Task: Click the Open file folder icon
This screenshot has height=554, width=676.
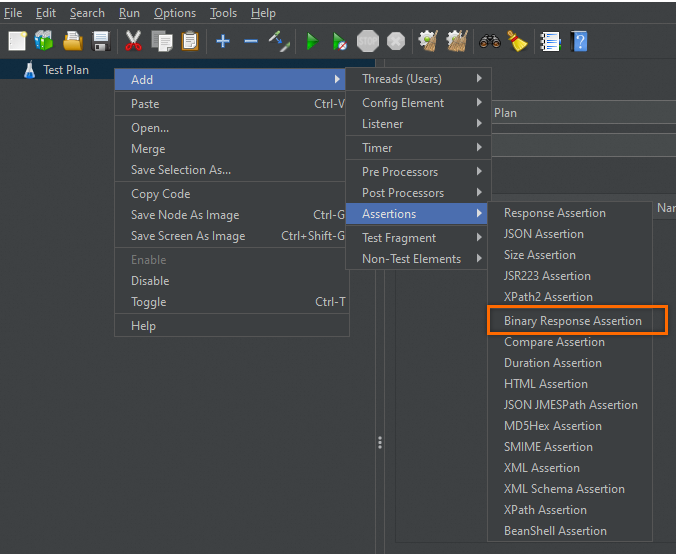Action: point(73,41)
